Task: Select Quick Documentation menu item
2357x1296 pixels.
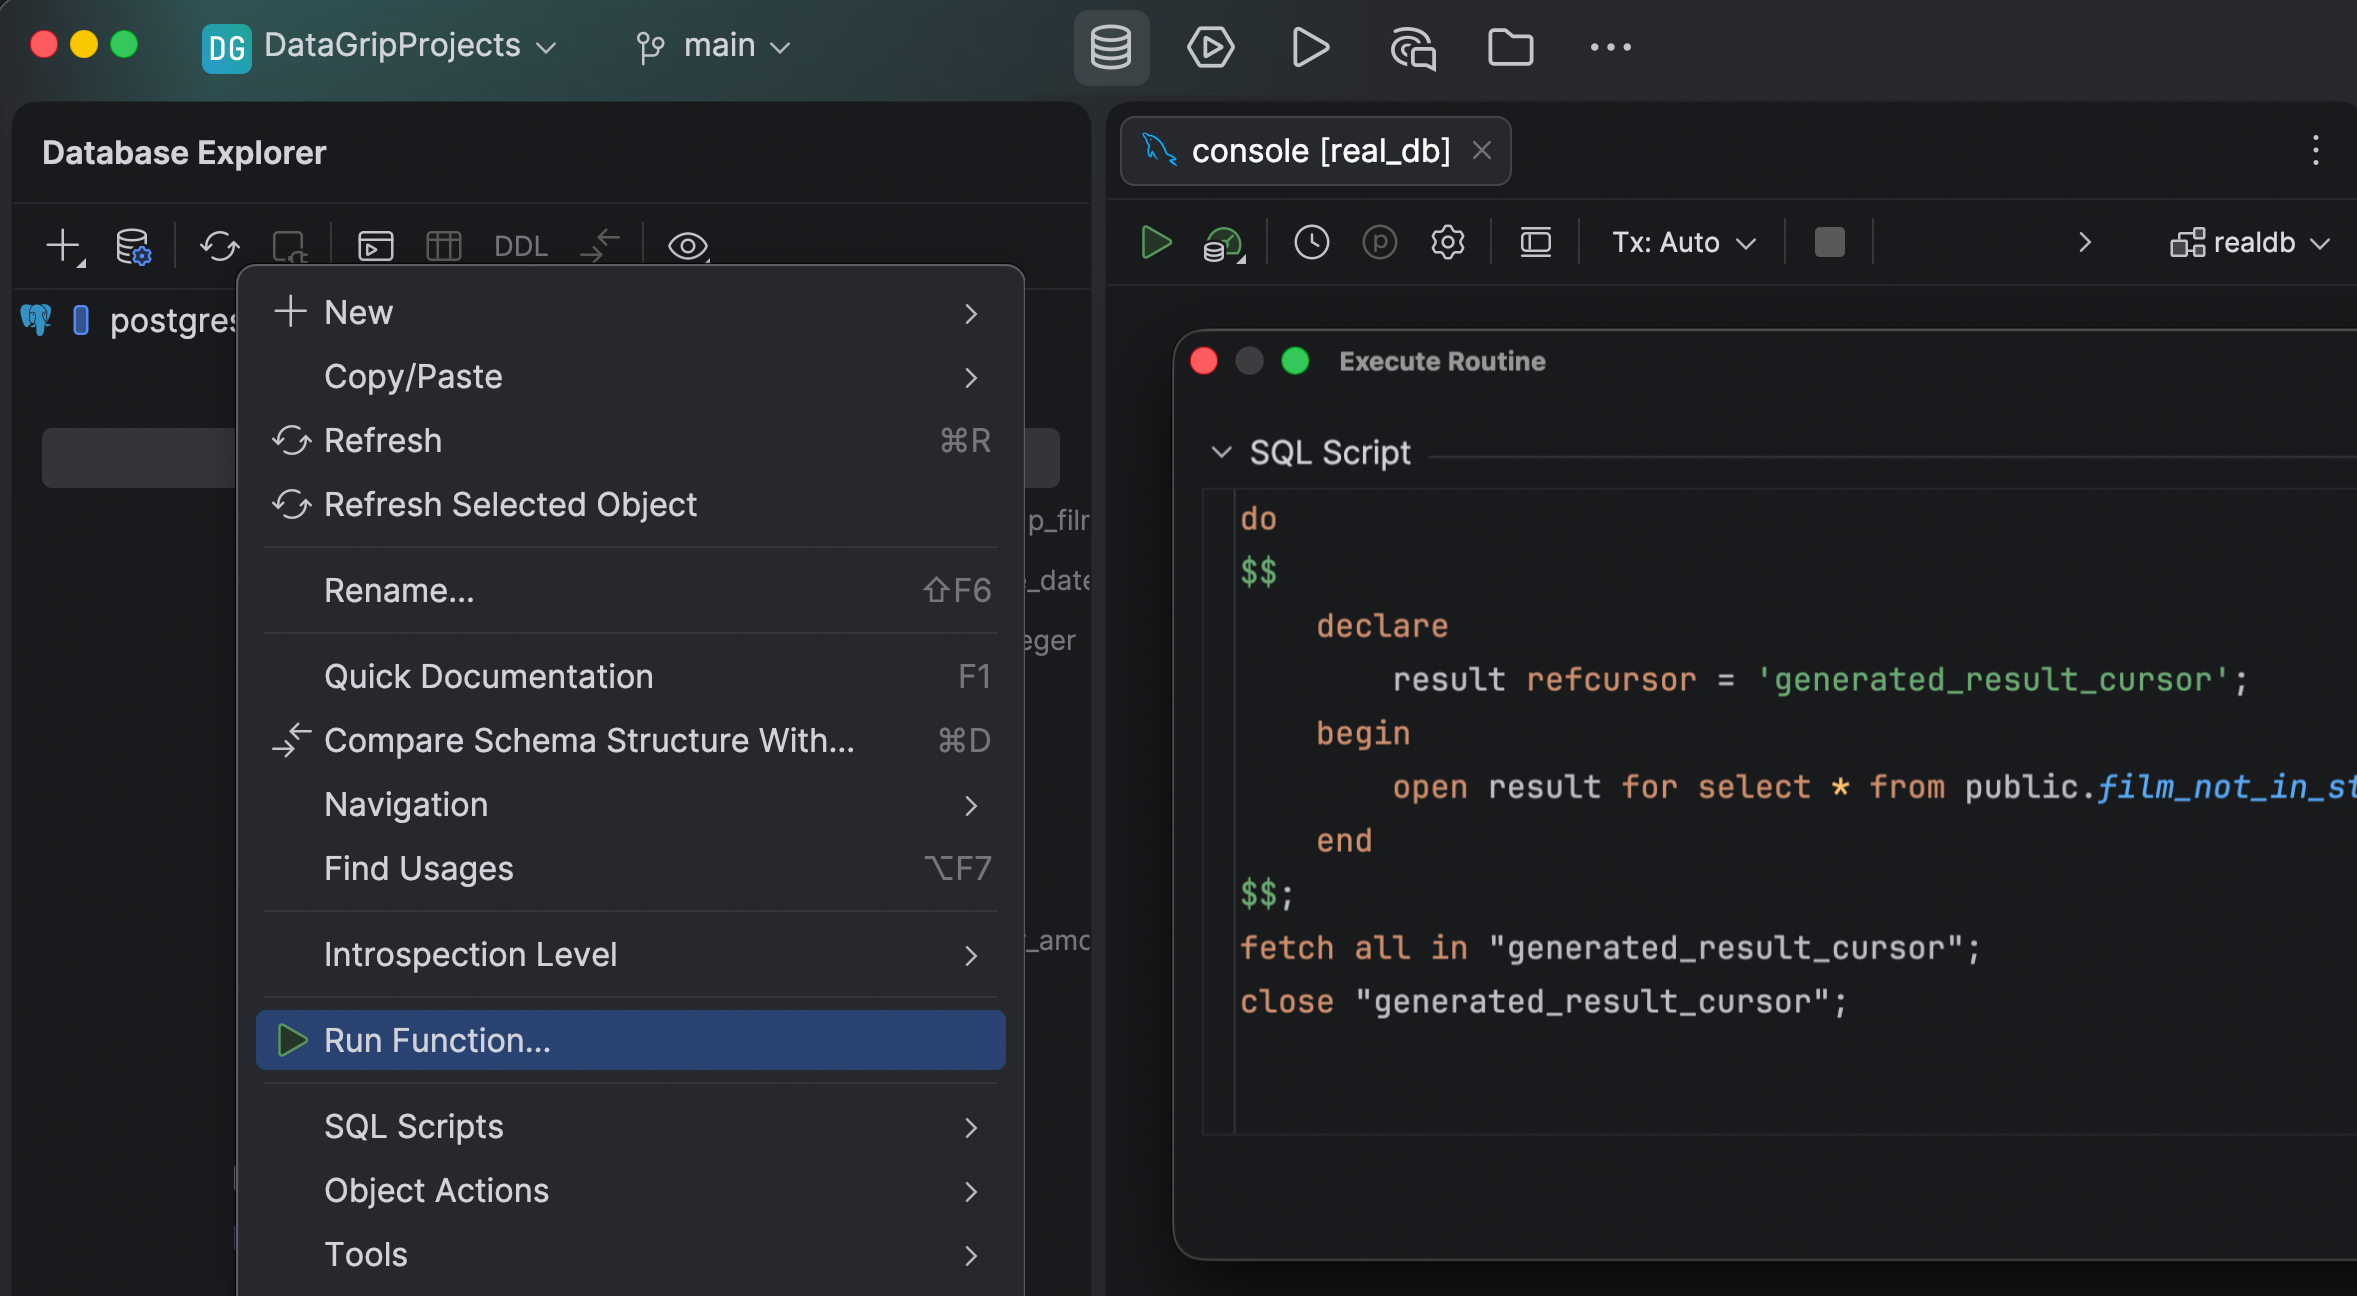Action: (631, 677)
